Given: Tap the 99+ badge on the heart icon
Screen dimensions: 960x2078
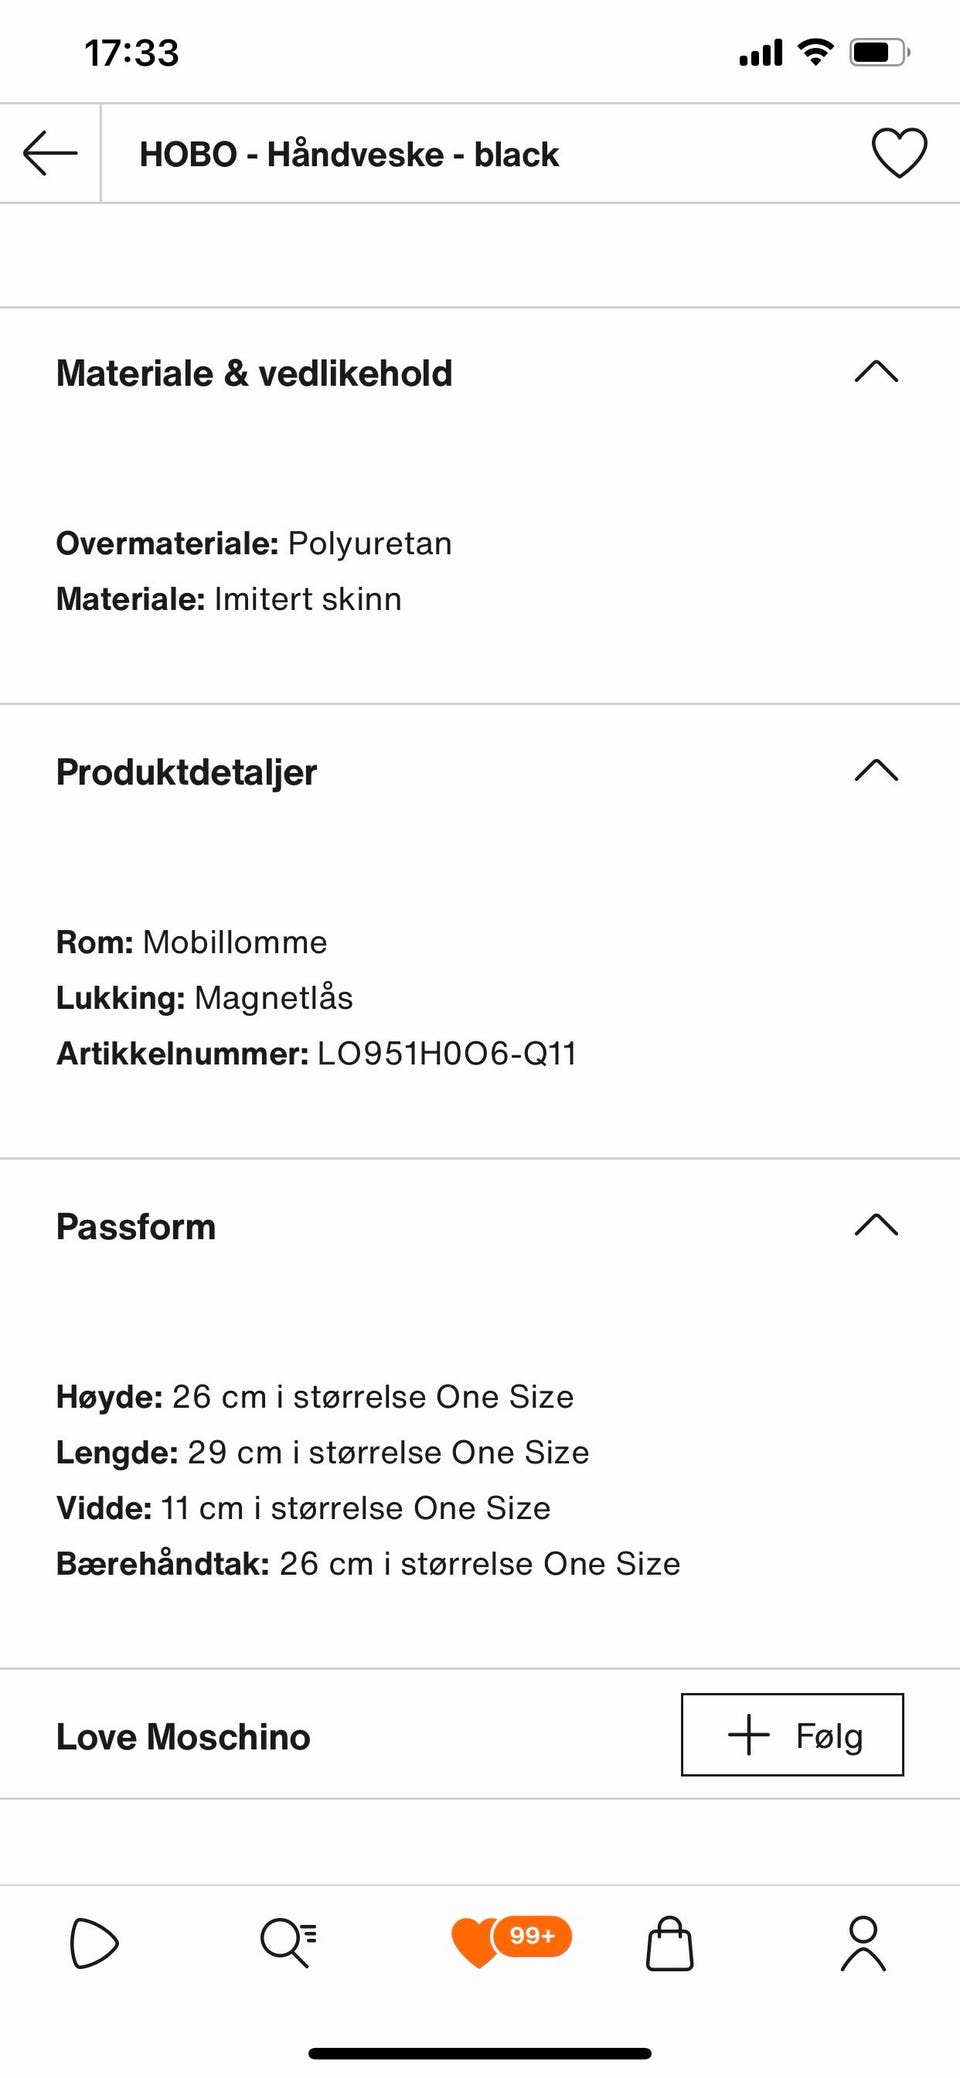Looking at the screenshot, I should click(x=531, y=1935).
